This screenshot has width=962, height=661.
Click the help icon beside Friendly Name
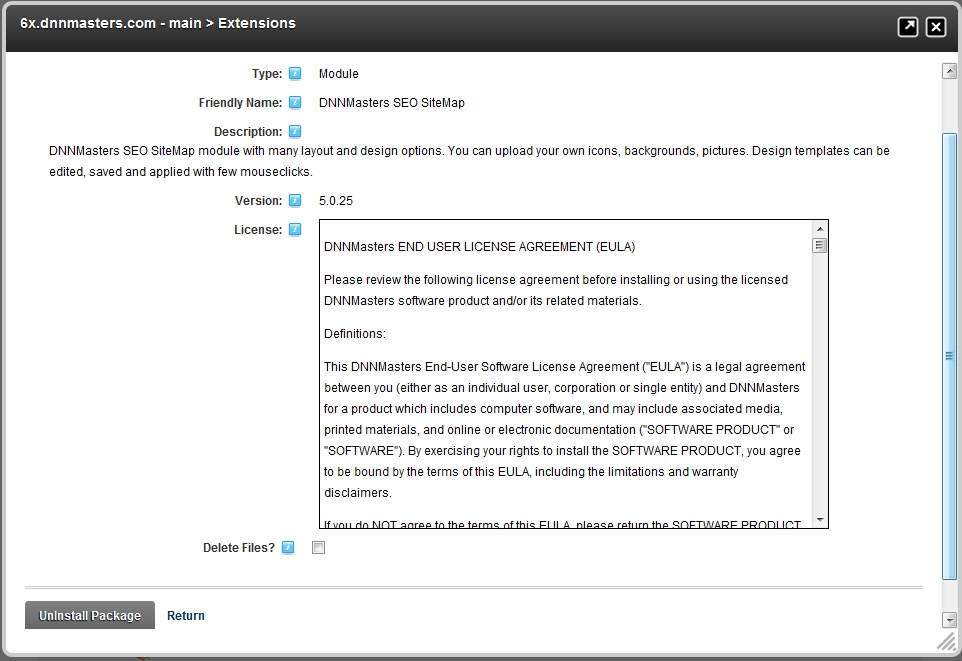click(x=295, y=102)
